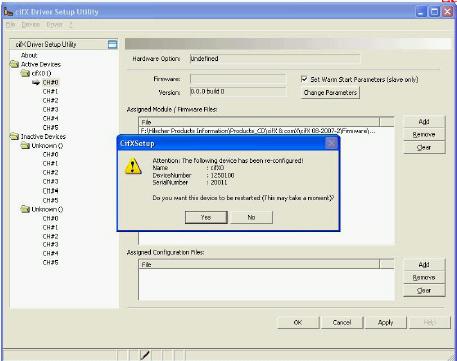
Task: Click the warning icon in the CifXSetup dialog
Action: (133, 166)
